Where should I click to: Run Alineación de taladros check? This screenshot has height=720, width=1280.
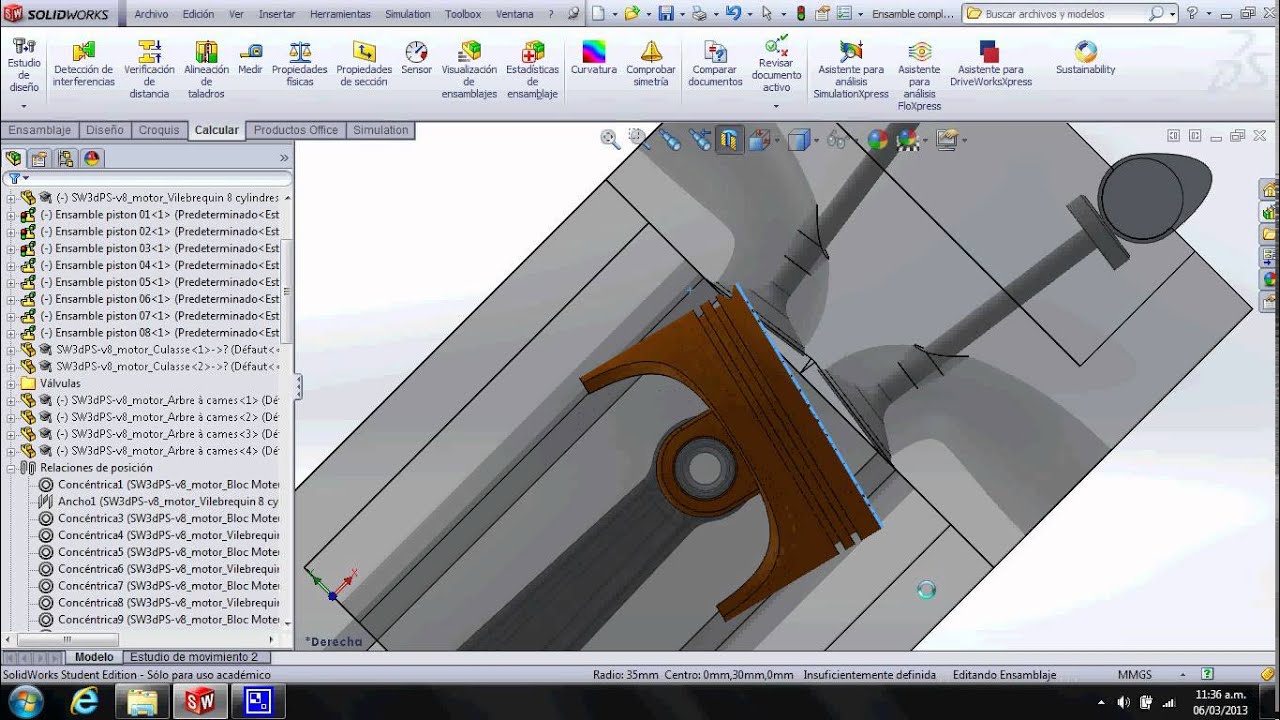(206, 70)
